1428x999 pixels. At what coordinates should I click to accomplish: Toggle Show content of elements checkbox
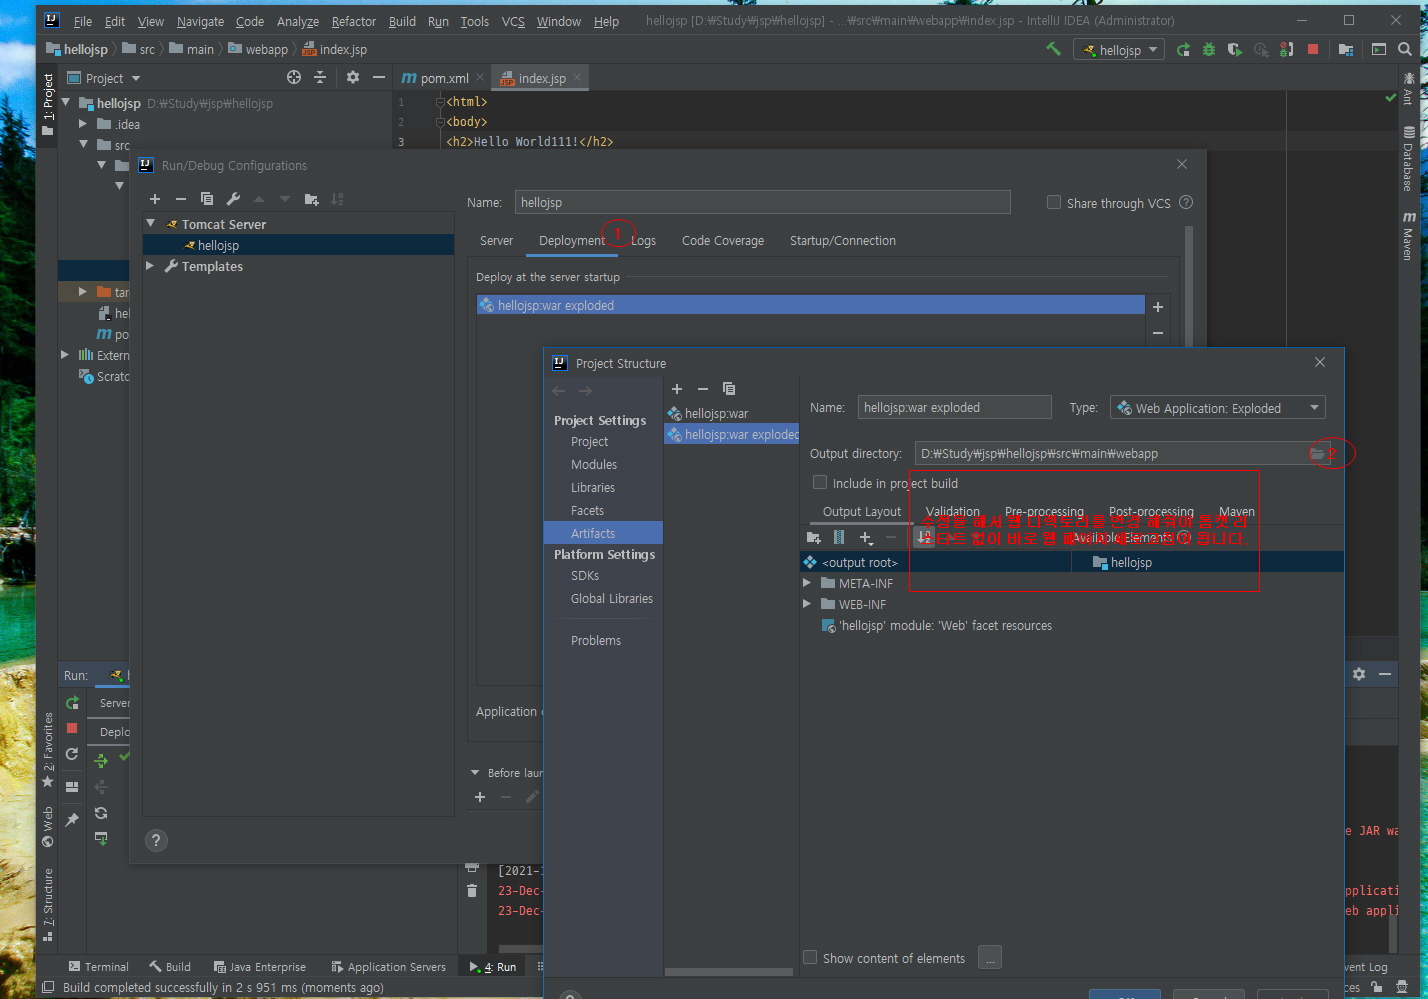(x=810, y=957)
